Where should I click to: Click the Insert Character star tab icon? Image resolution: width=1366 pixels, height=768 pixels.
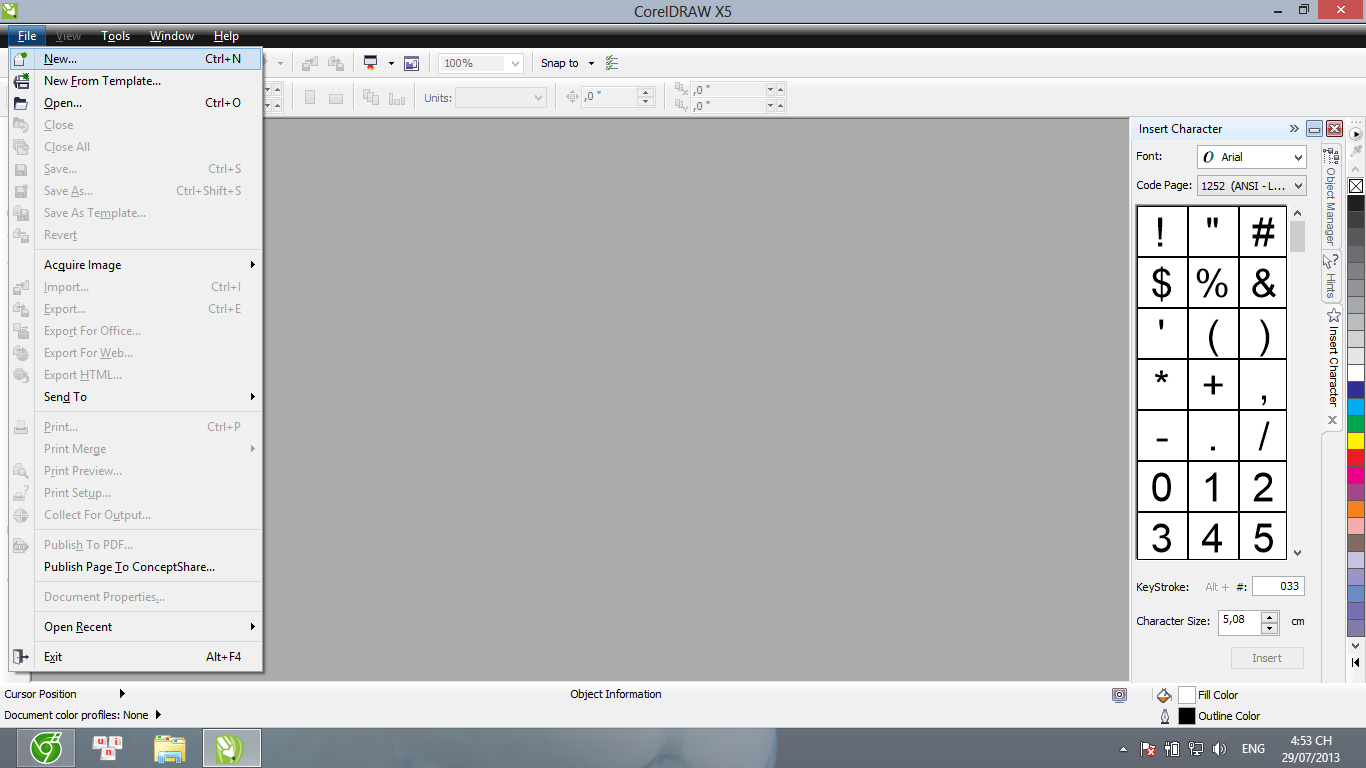click(1332, 315)
